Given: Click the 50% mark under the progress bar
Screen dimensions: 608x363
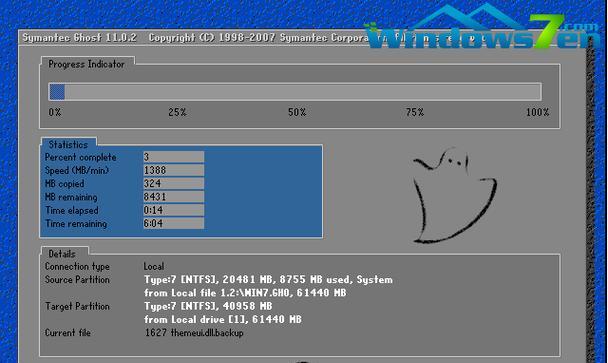Looking at the screenshot, I should 297,112.
